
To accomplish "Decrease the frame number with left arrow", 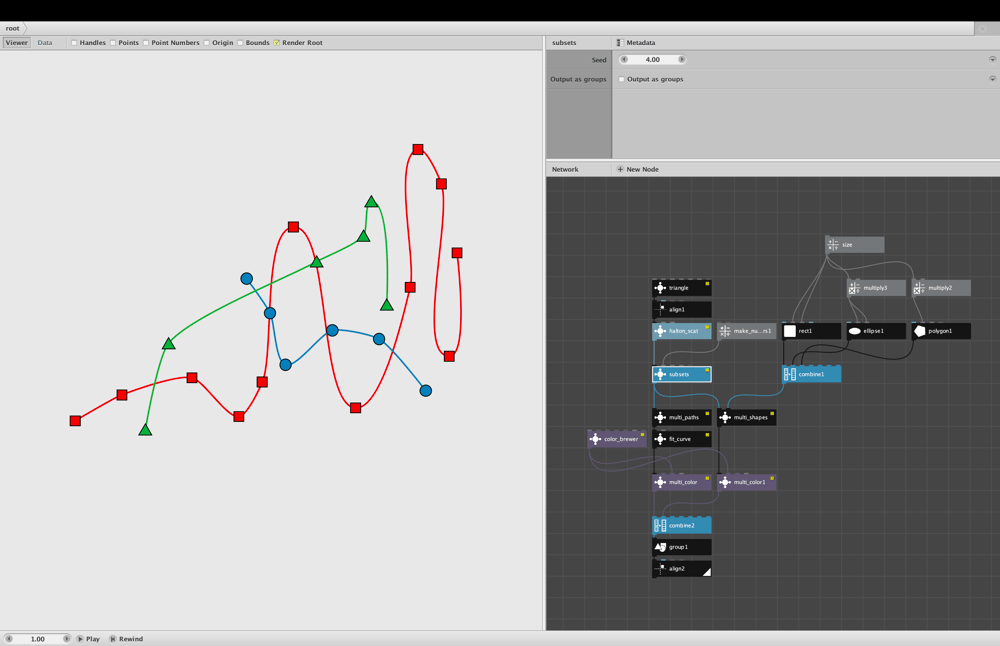I will pyautogui.click(x=9, y=638).
